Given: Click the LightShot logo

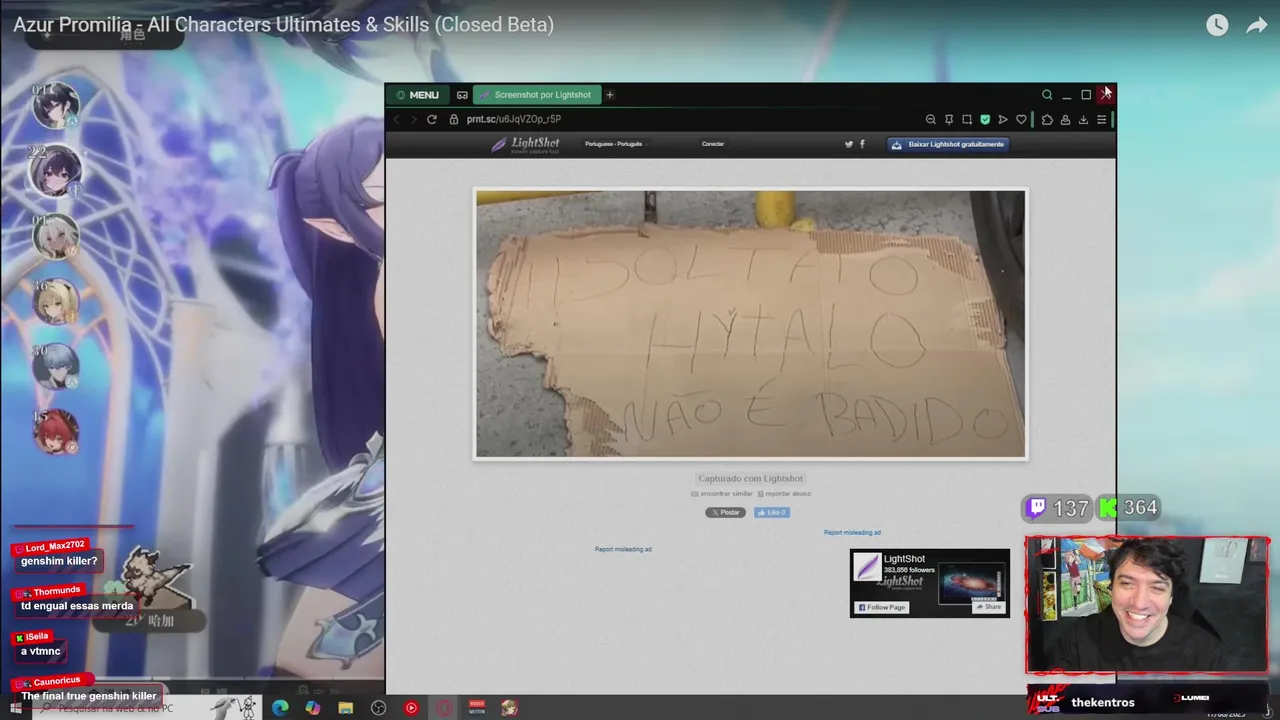Looking at the screenshot, I should coord(525,144).
